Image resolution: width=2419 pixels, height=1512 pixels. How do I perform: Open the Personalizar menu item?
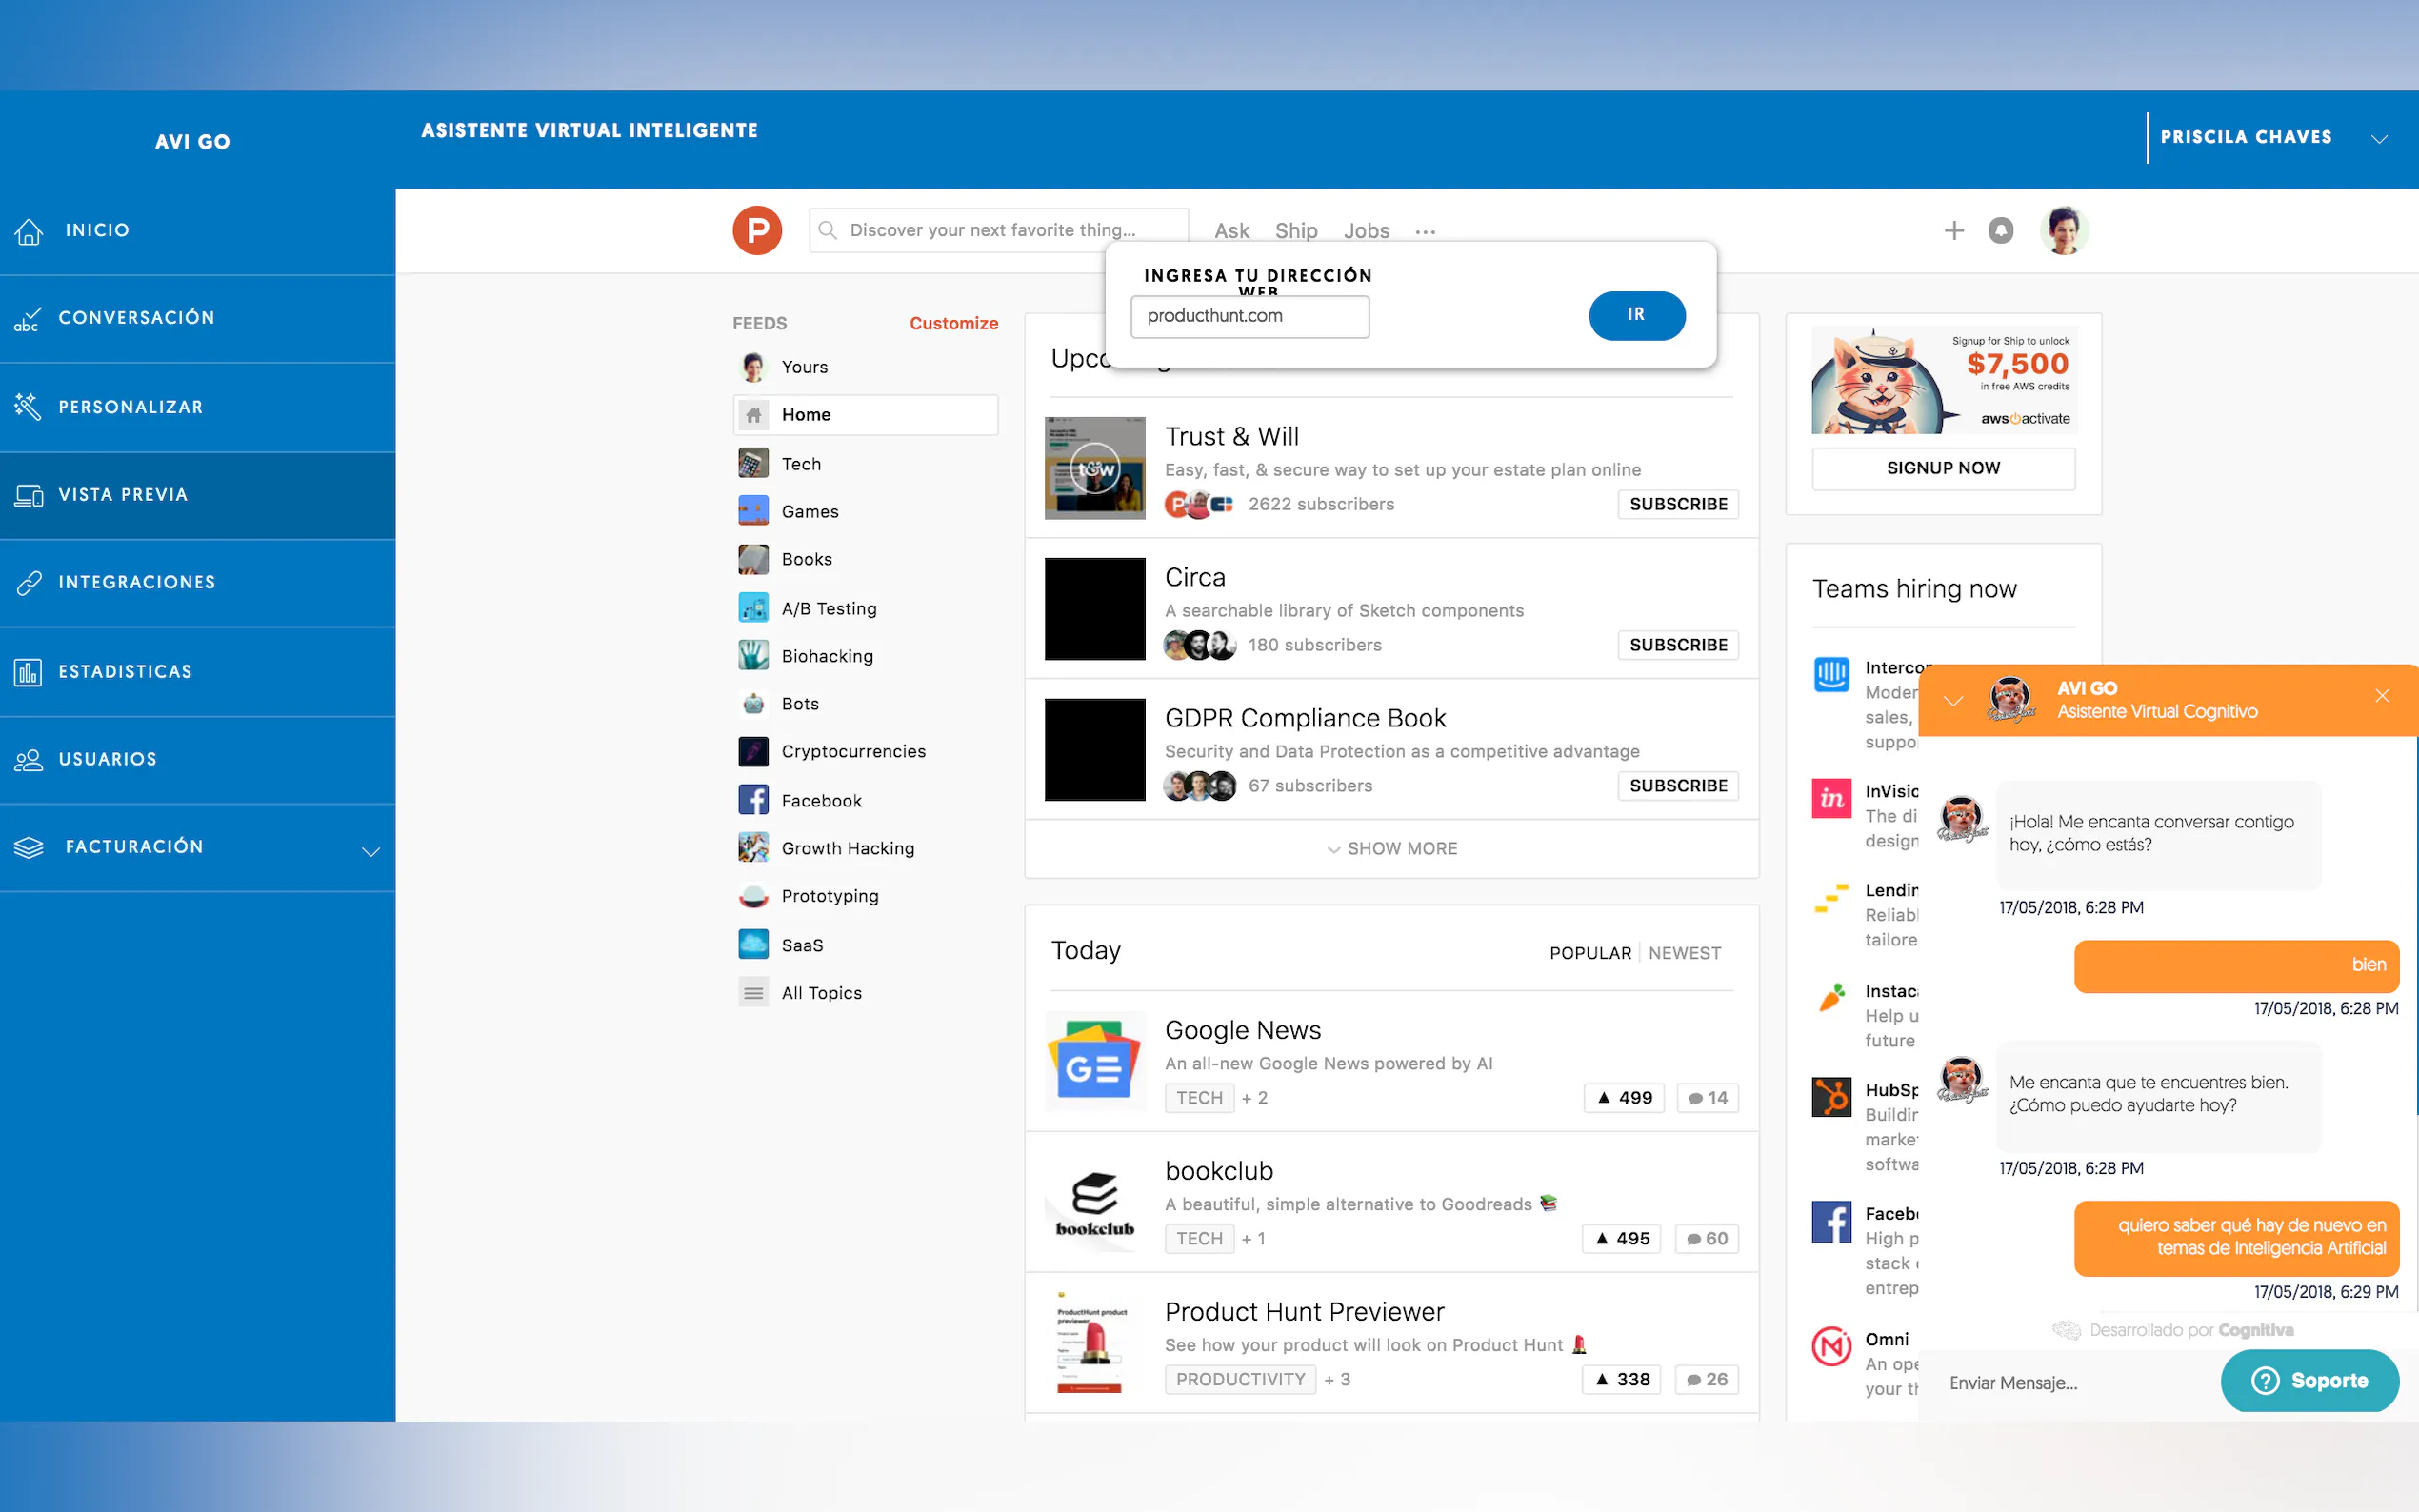coord(130,407)
